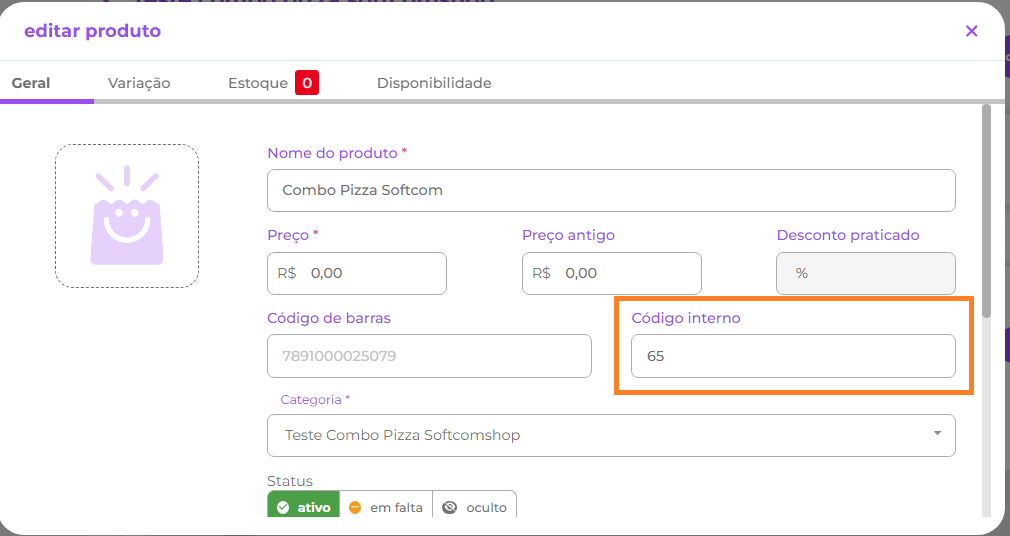Click the green check icon on ativo

pyautogui.click(x=283, y=507)
